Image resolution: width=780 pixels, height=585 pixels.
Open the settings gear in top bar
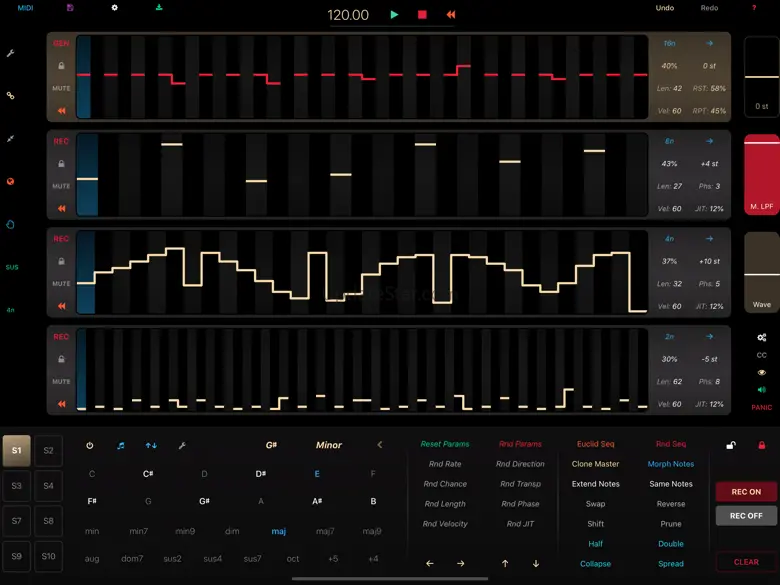pyautogui.click(x=114, y=7)
